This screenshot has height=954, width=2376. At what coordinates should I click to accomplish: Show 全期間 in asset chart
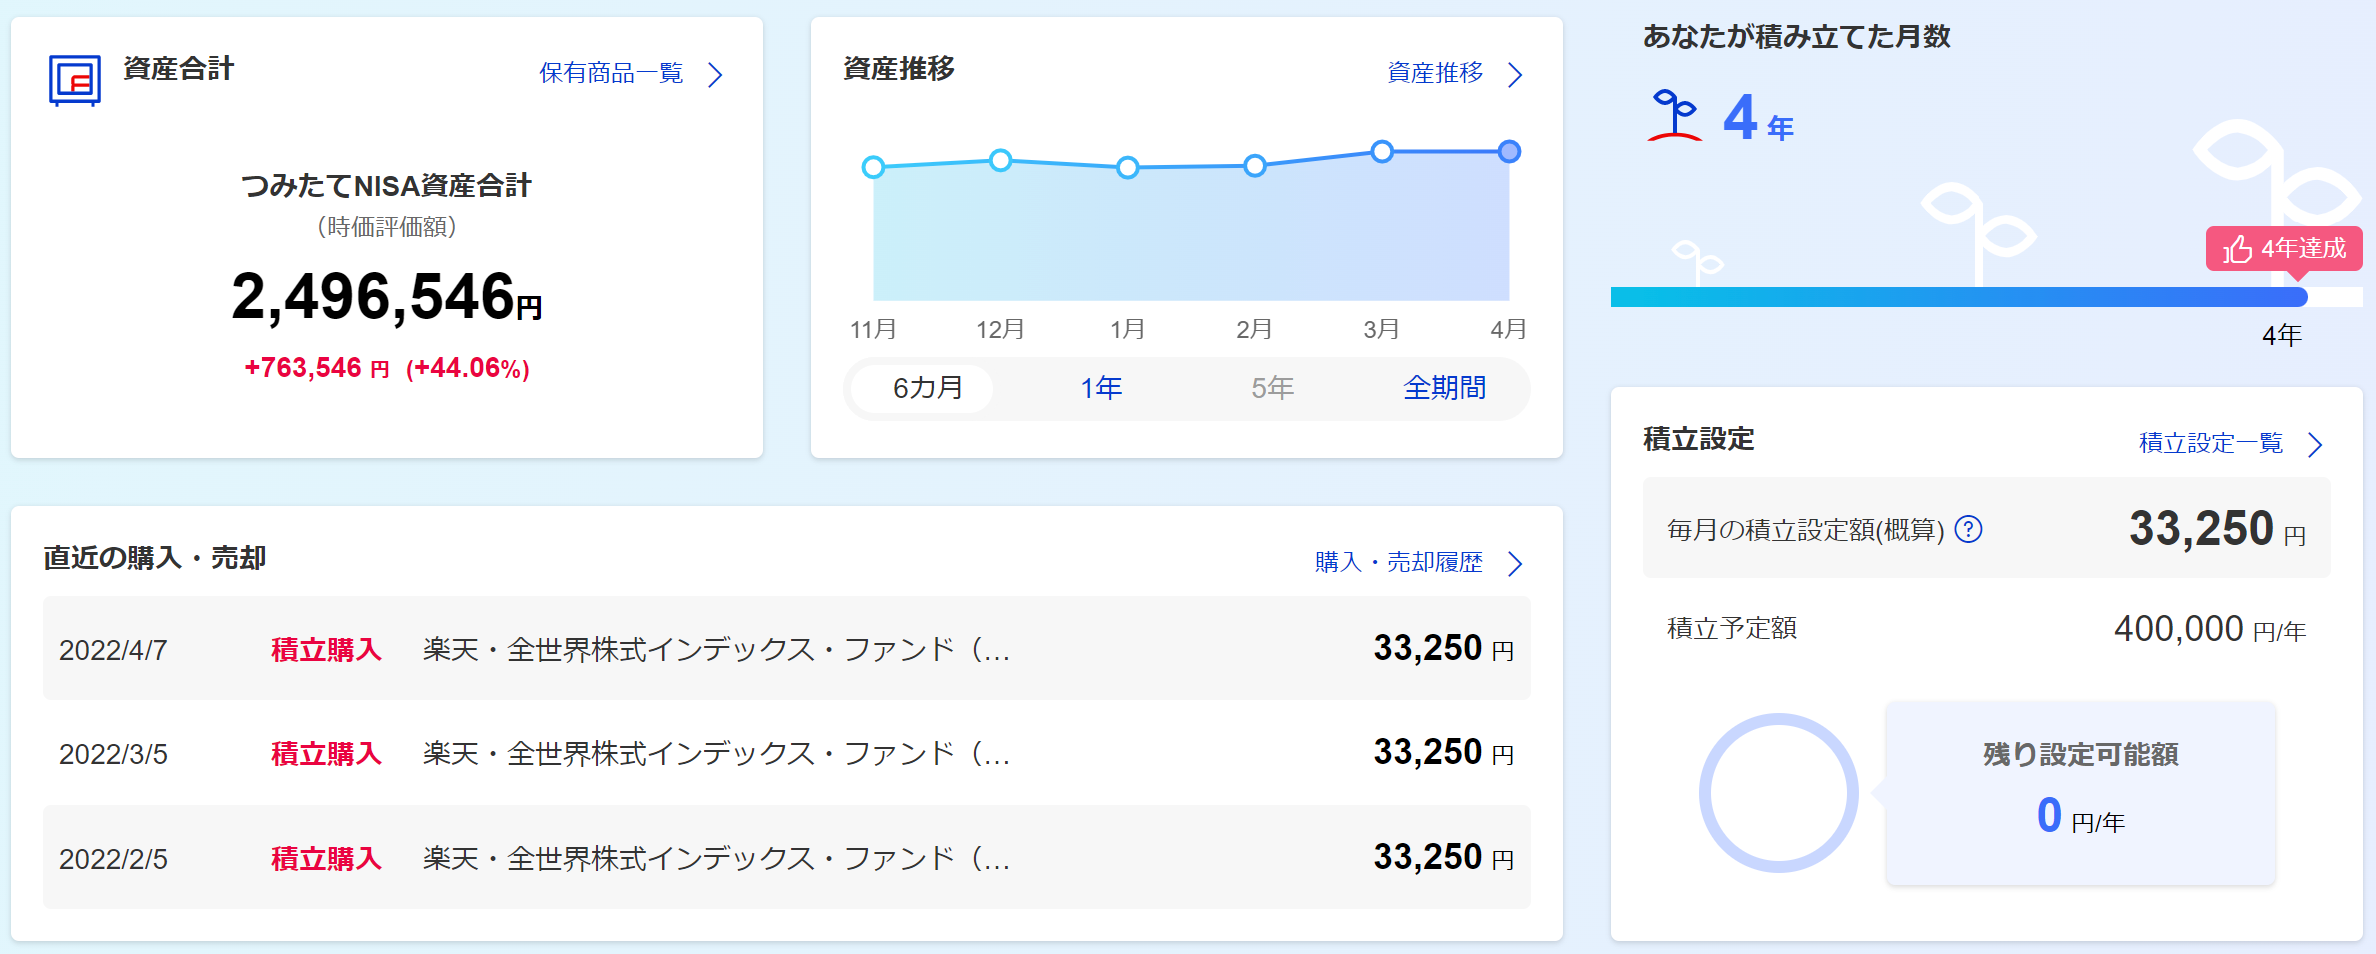click(x=1444, y=388)
